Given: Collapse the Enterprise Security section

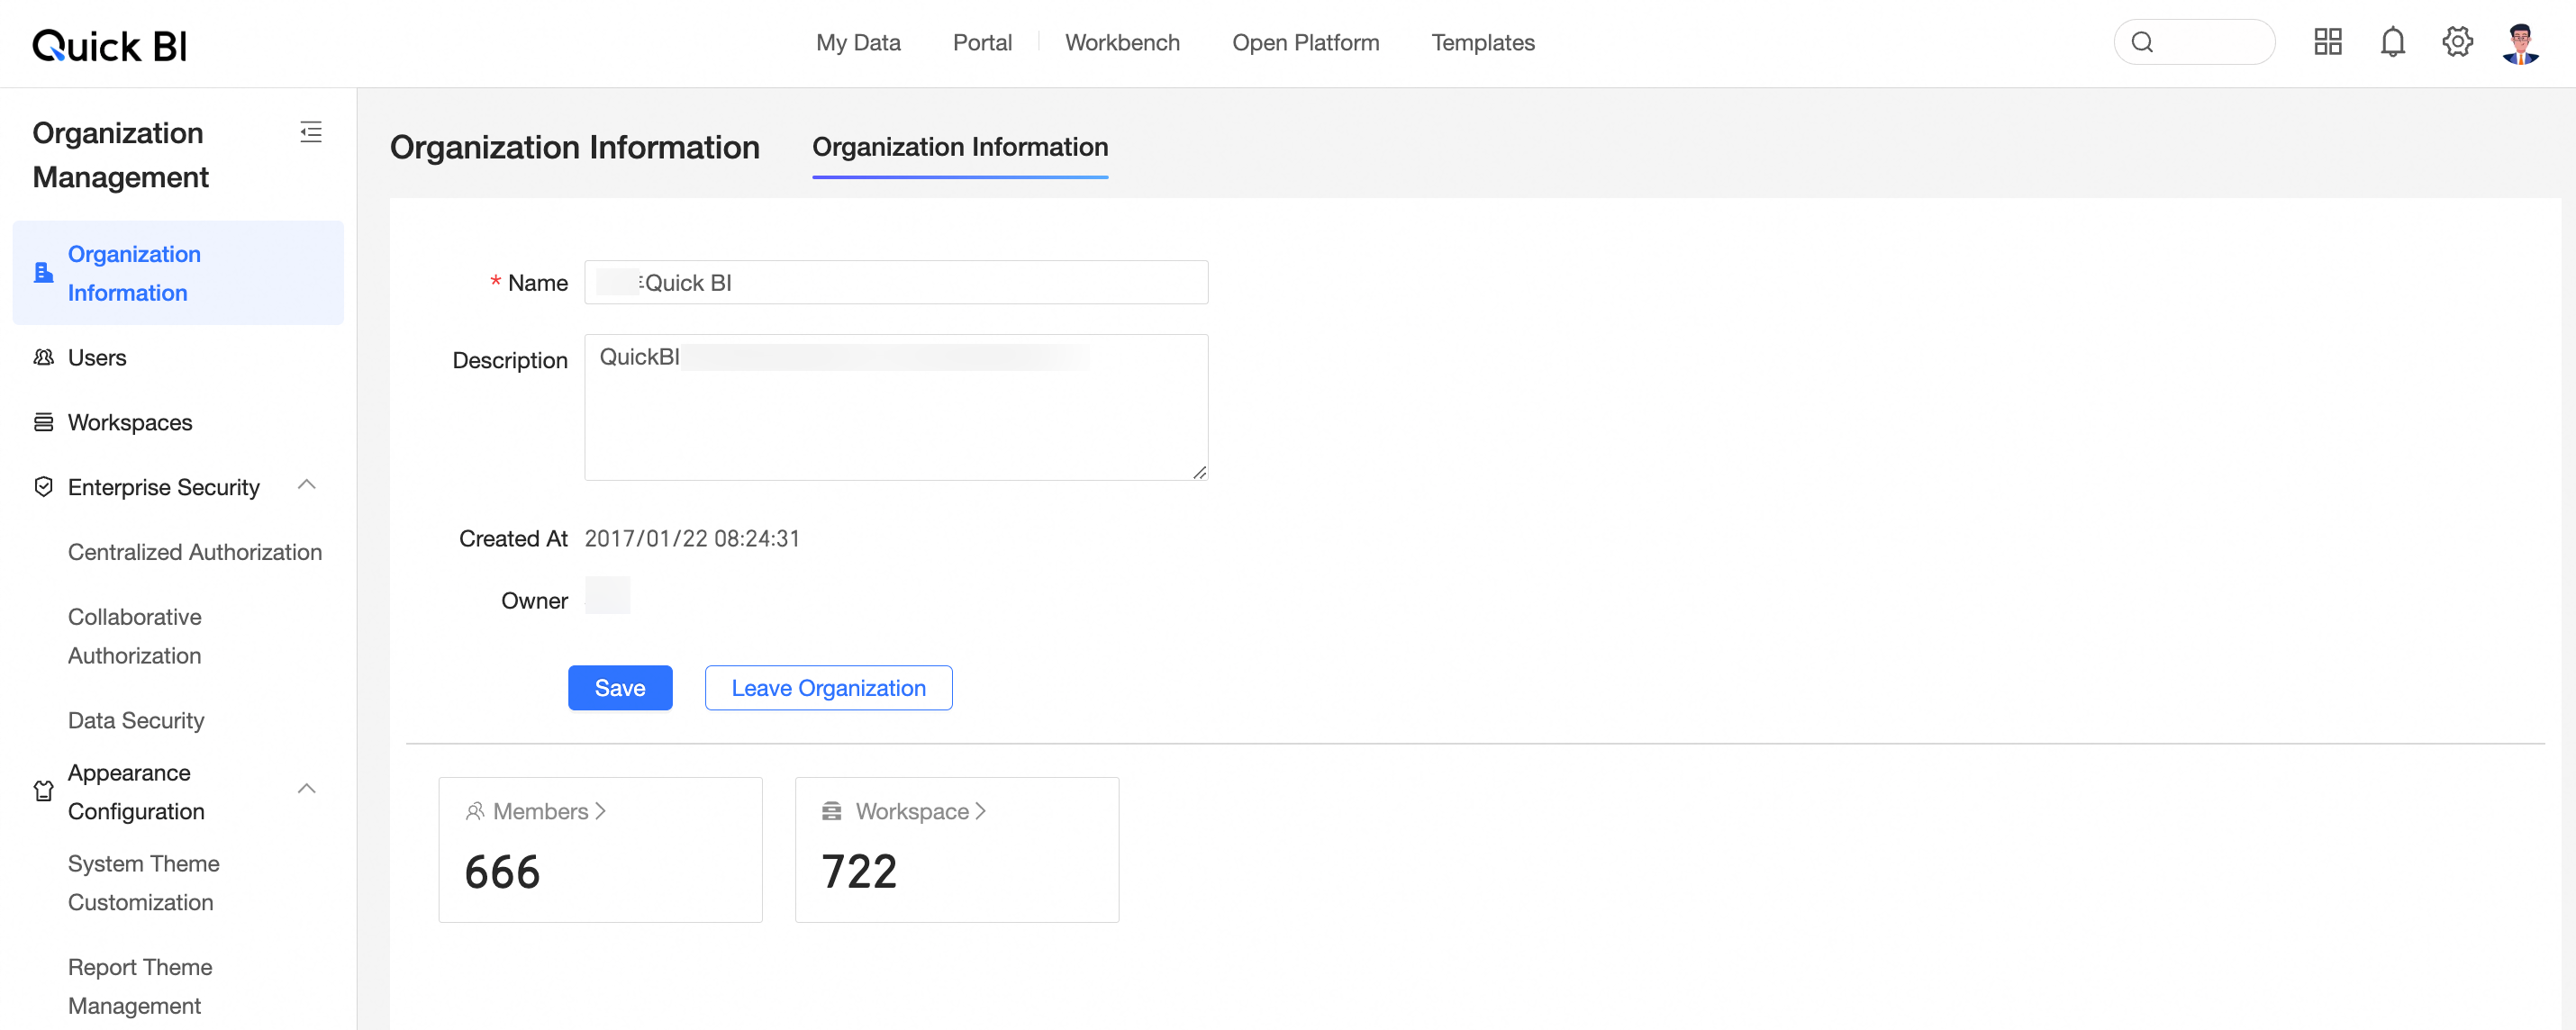Looking at the screenshot, I should [307, 485].
